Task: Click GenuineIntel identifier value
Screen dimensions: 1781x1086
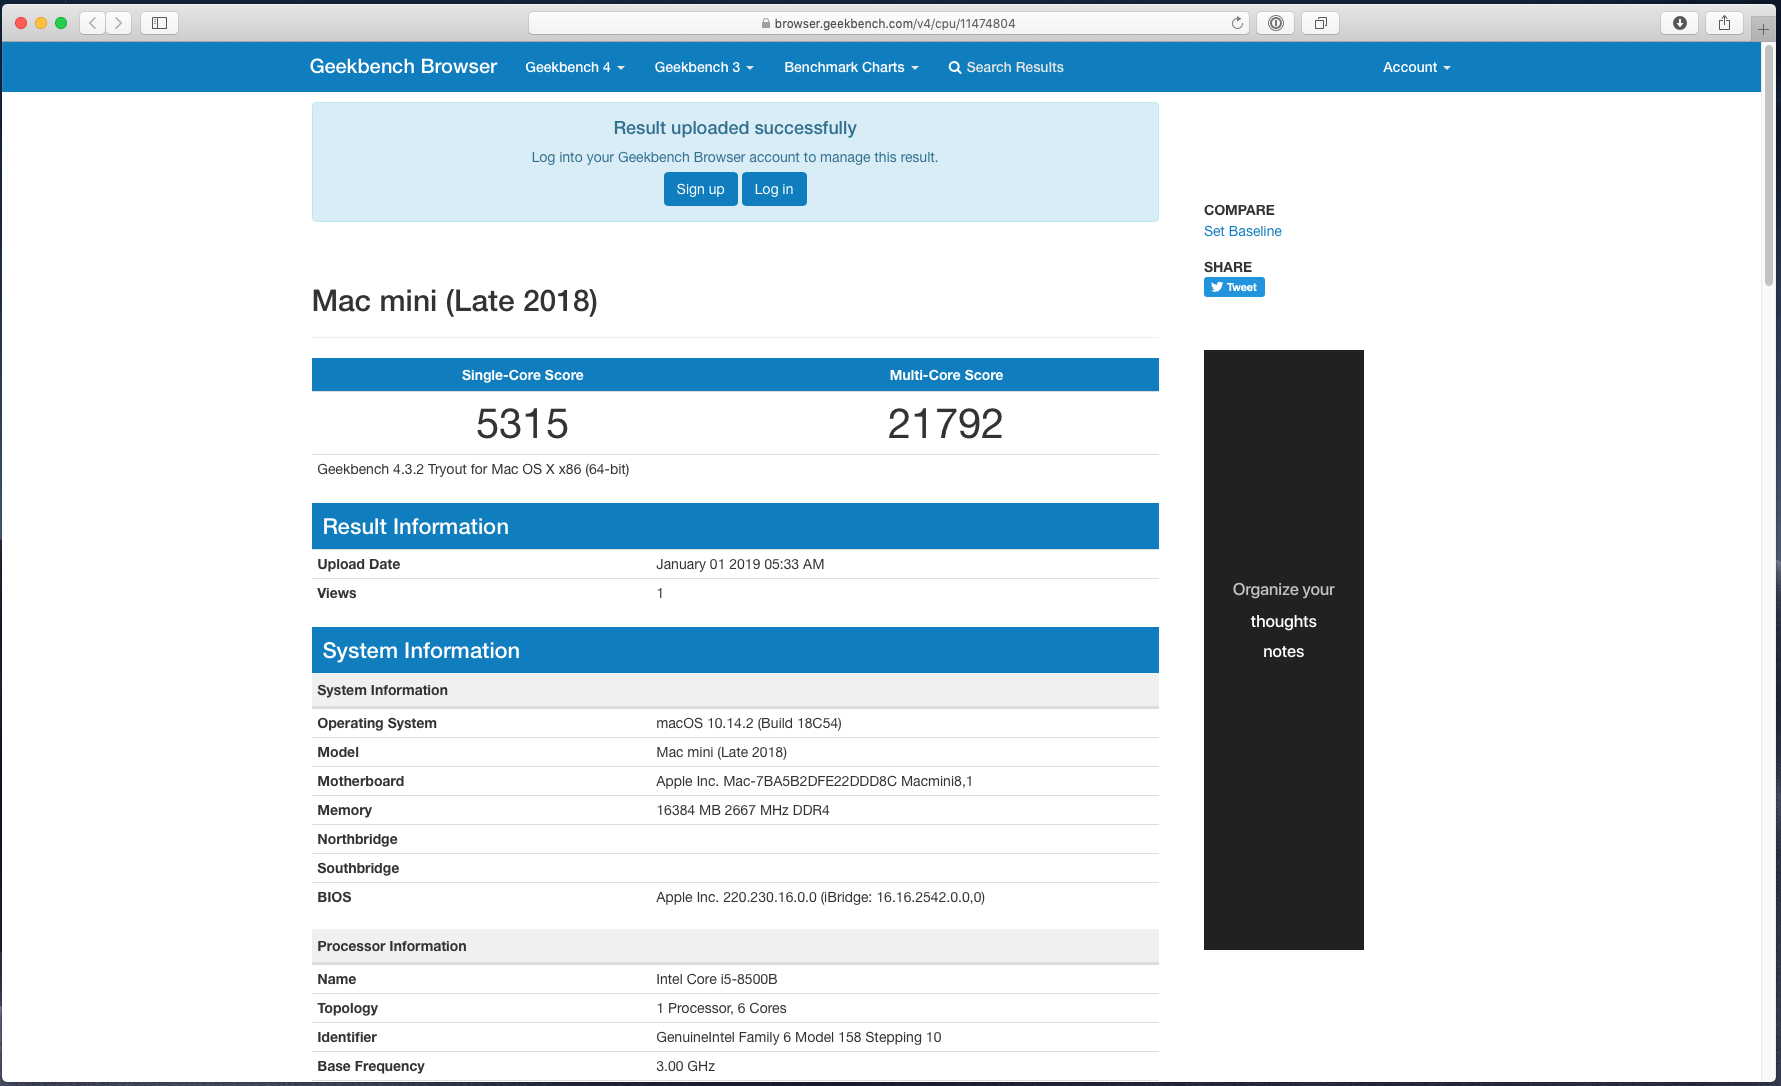Action: (799, 1037)
